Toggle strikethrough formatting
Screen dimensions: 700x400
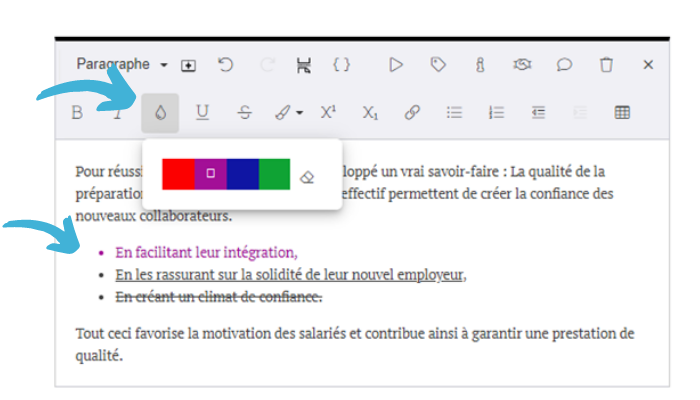[244, 113]
